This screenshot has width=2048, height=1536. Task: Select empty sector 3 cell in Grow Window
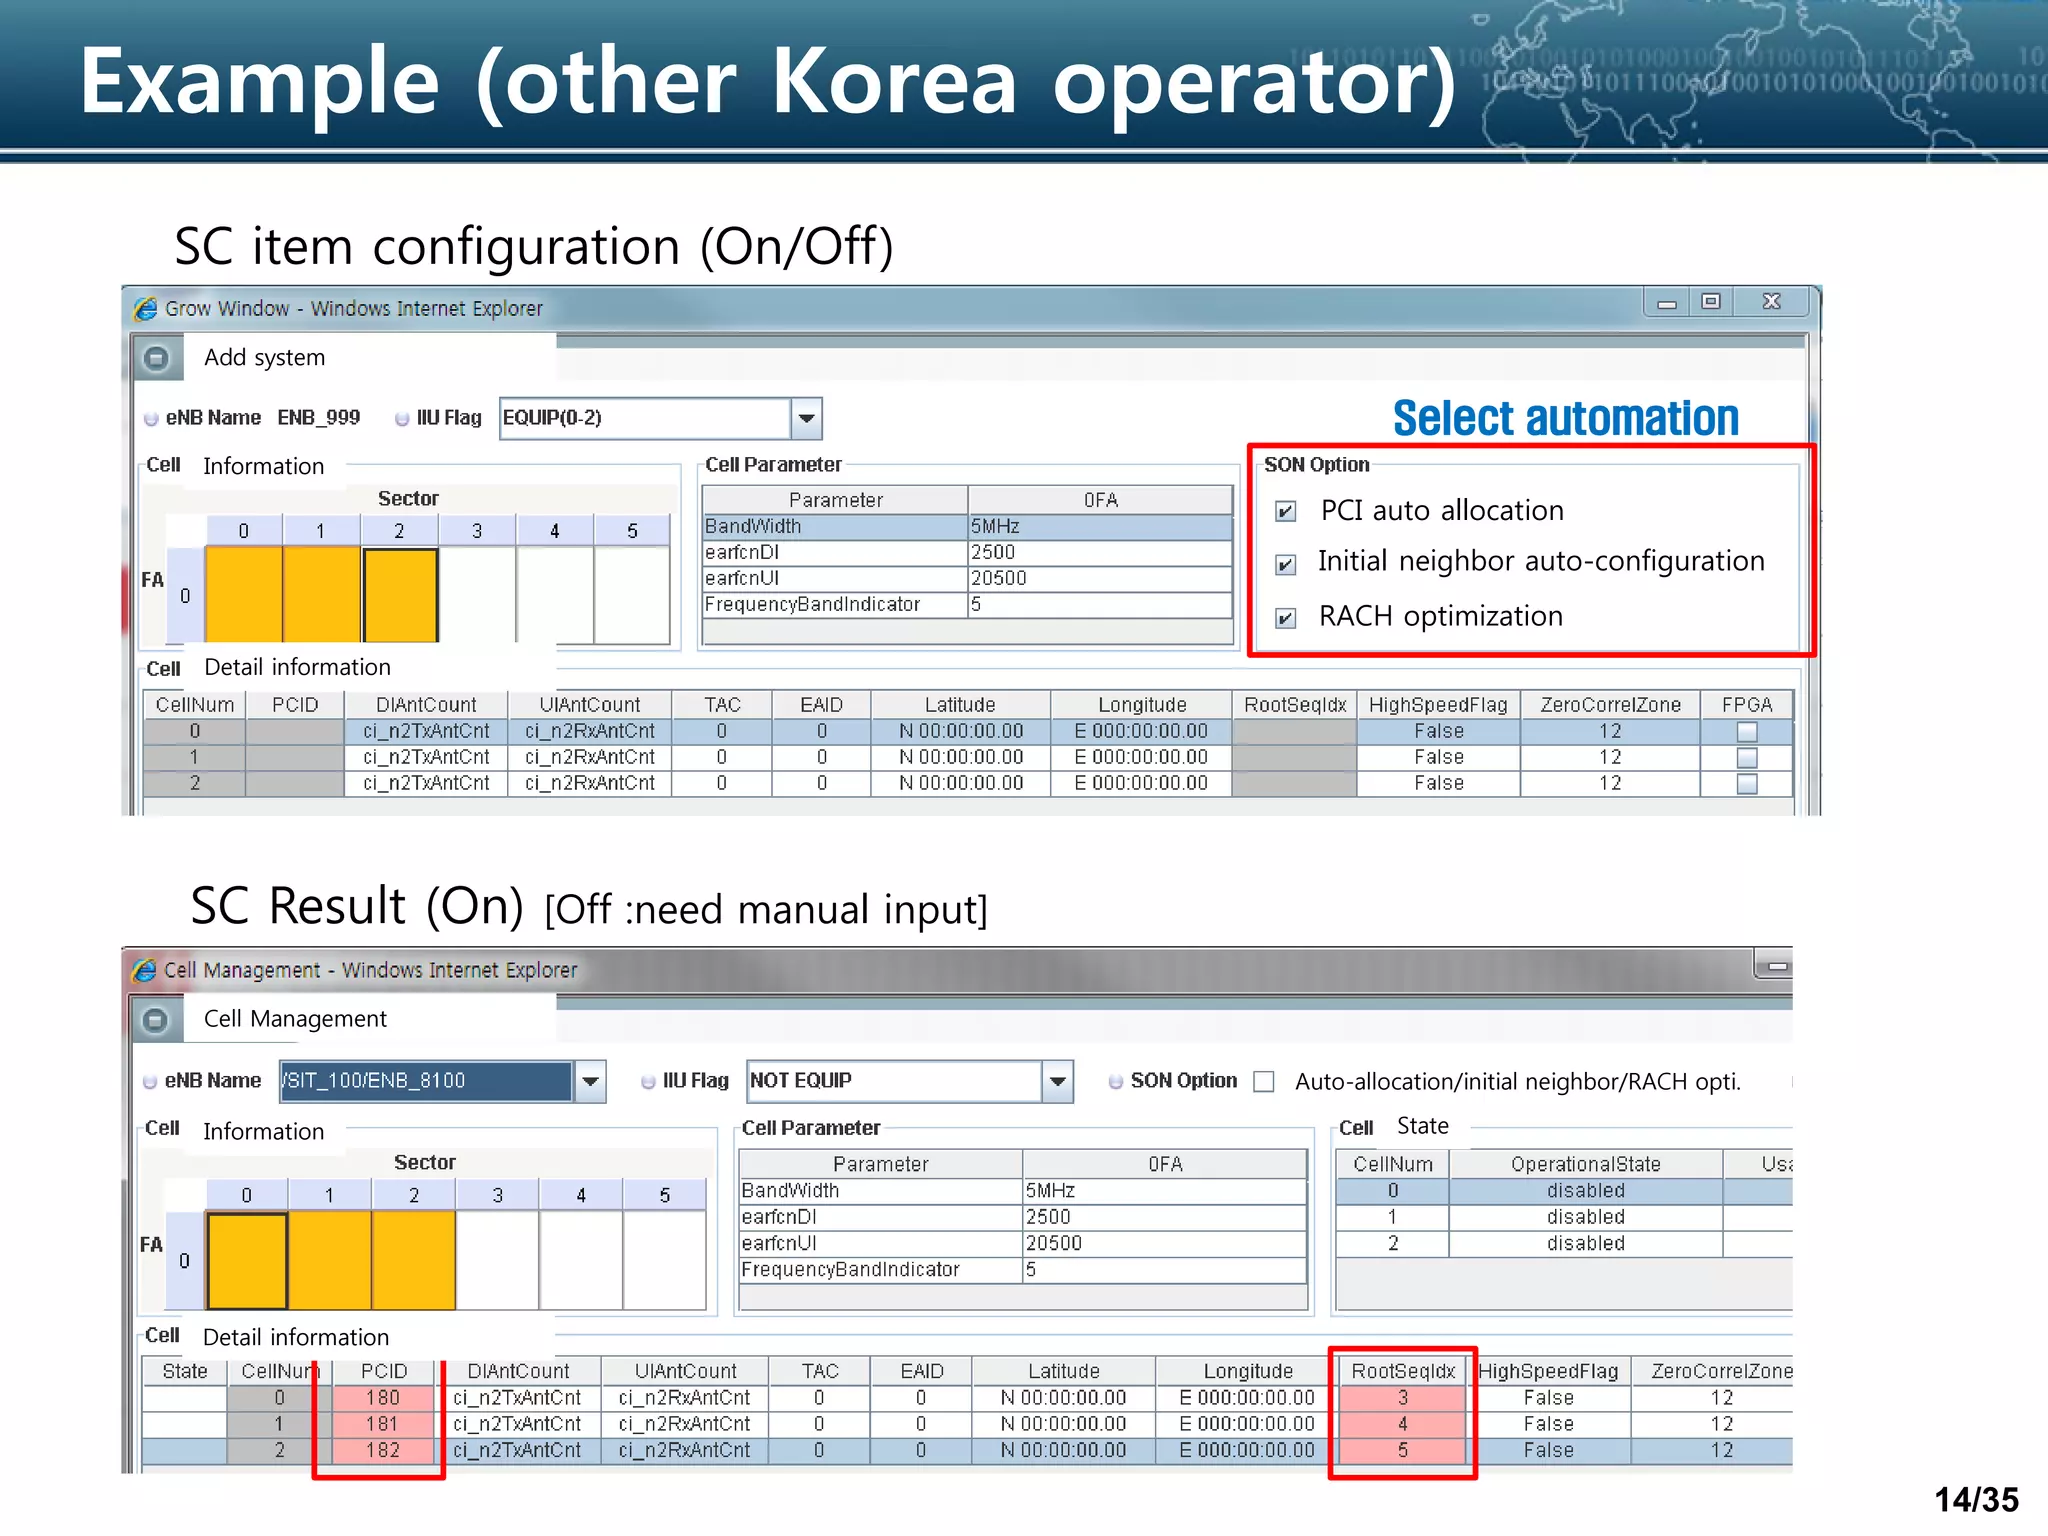477,594
